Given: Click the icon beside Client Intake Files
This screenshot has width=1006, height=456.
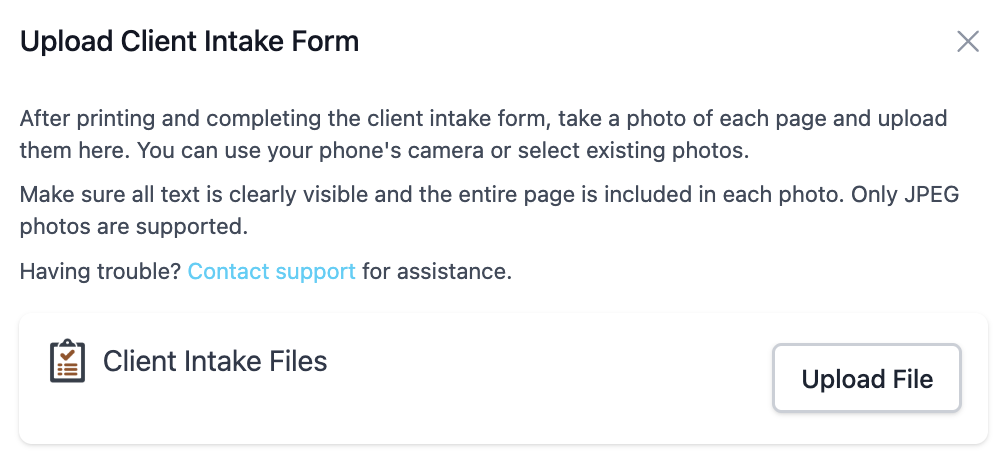Looking at the screenshot, I should click(67, 362).
